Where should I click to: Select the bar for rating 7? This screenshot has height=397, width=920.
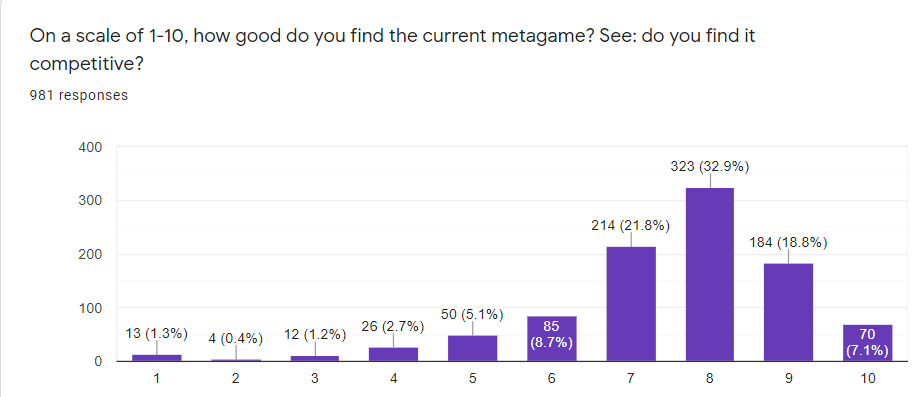[x=631, y=304]
